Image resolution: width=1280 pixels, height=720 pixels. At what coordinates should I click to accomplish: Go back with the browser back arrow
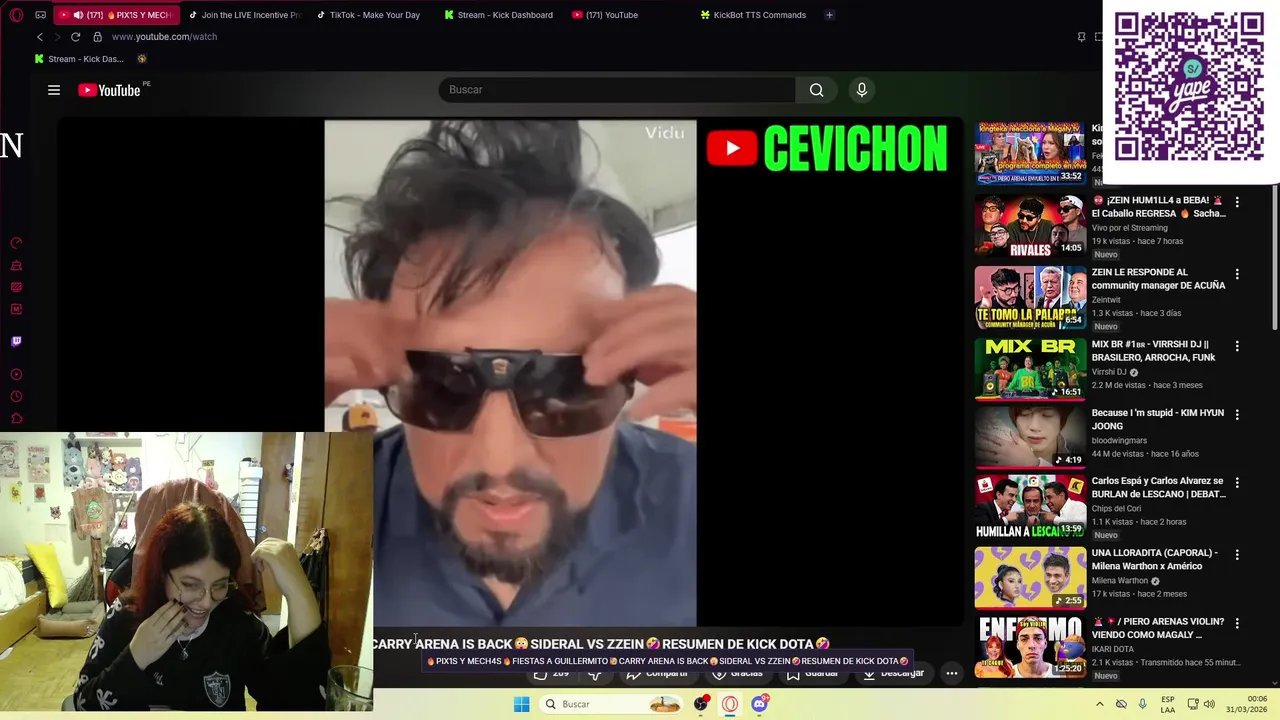click(x=40, y=37)
